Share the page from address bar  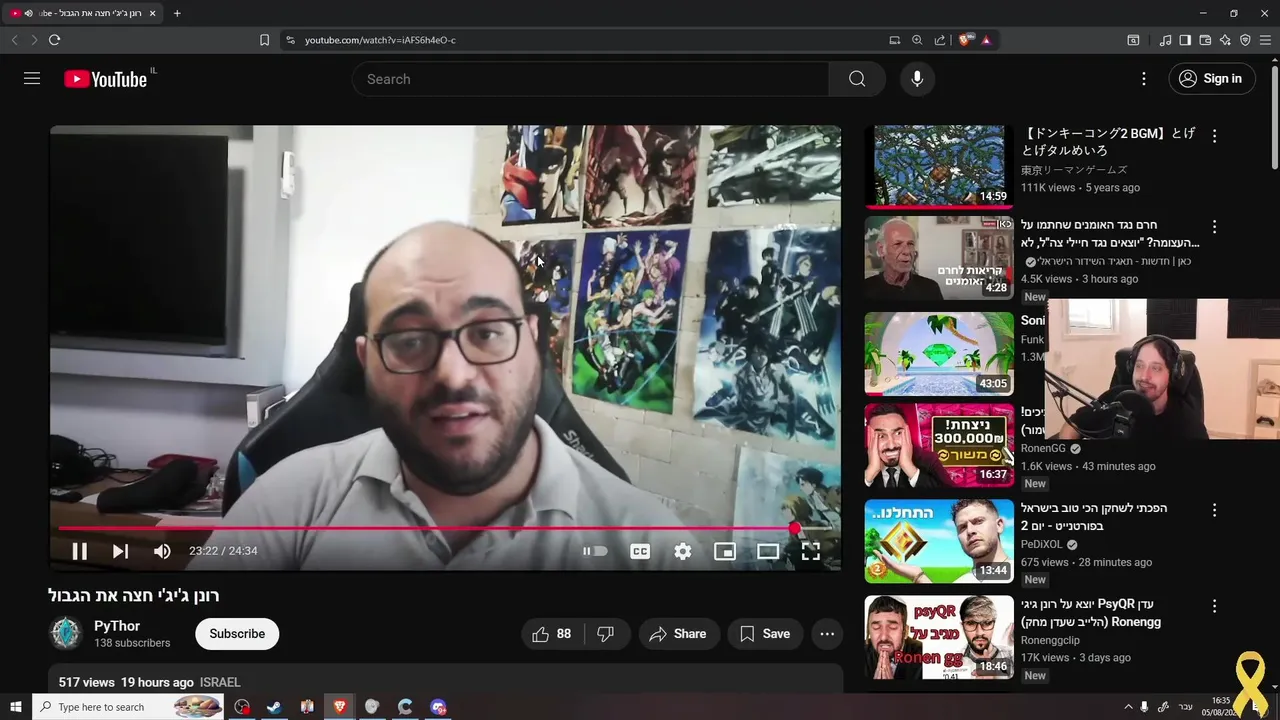940,40
